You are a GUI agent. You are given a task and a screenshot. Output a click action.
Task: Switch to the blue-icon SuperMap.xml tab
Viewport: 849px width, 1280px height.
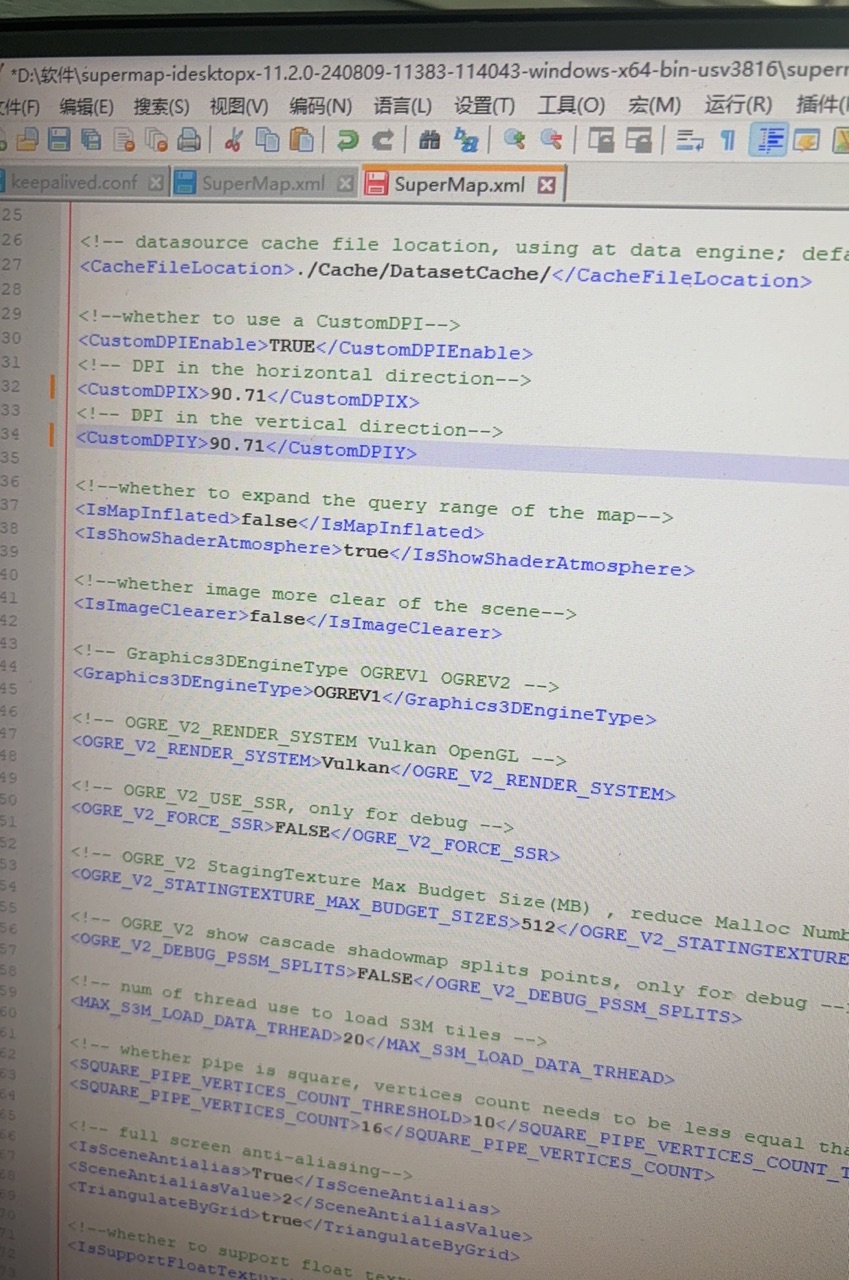(x=262, y=184)
